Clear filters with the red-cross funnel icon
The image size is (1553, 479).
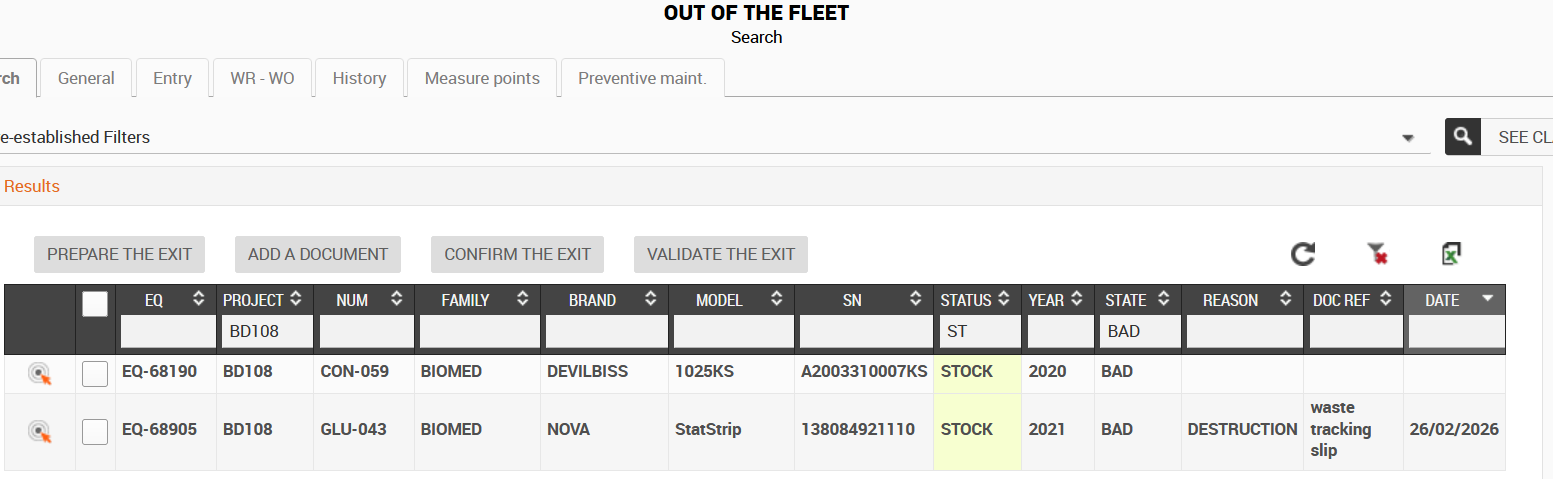(x=1378, y=254)
